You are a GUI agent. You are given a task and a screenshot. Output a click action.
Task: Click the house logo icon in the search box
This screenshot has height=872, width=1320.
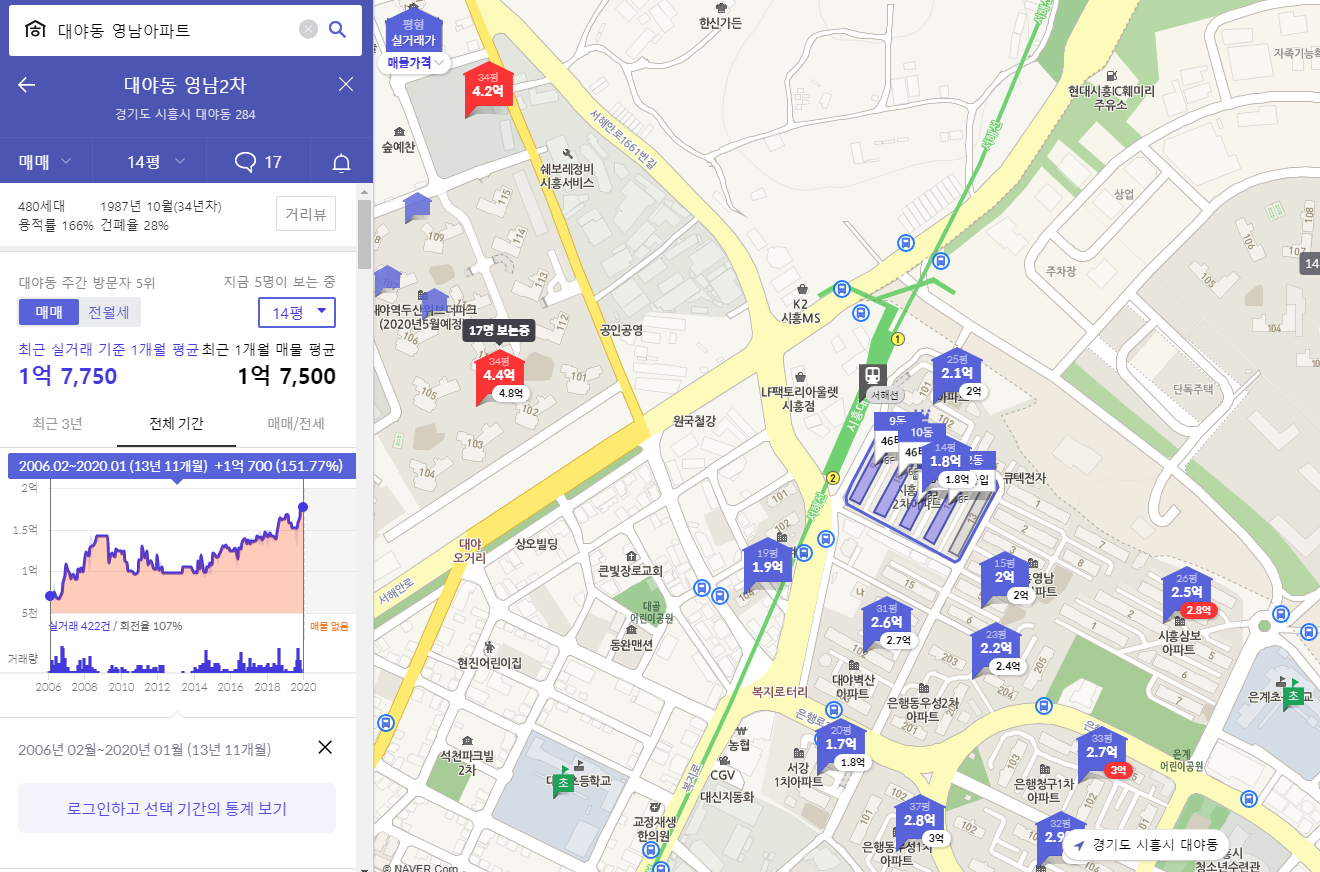tap(35, 30)
